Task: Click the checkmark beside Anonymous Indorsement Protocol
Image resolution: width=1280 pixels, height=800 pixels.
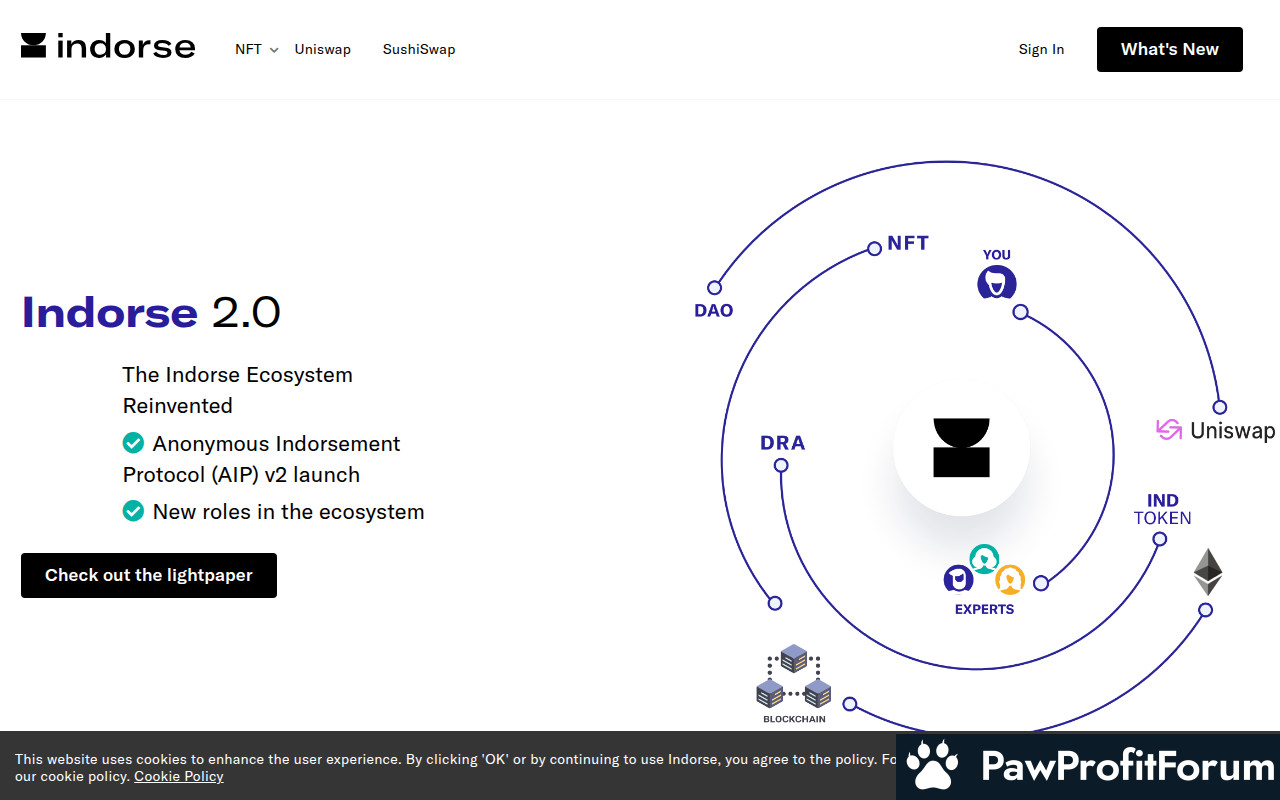Action: (x=133, y=443)
